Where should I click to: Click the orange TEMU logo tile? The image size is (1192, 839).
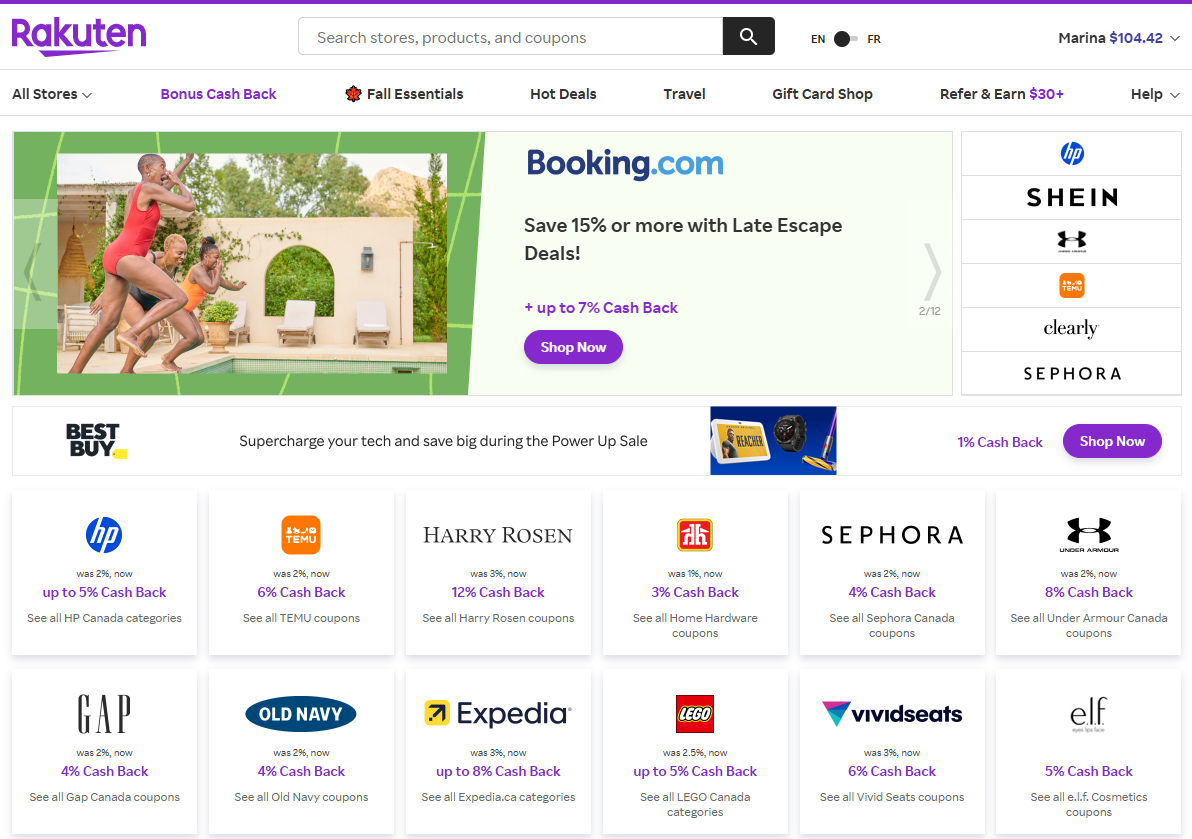301,535
